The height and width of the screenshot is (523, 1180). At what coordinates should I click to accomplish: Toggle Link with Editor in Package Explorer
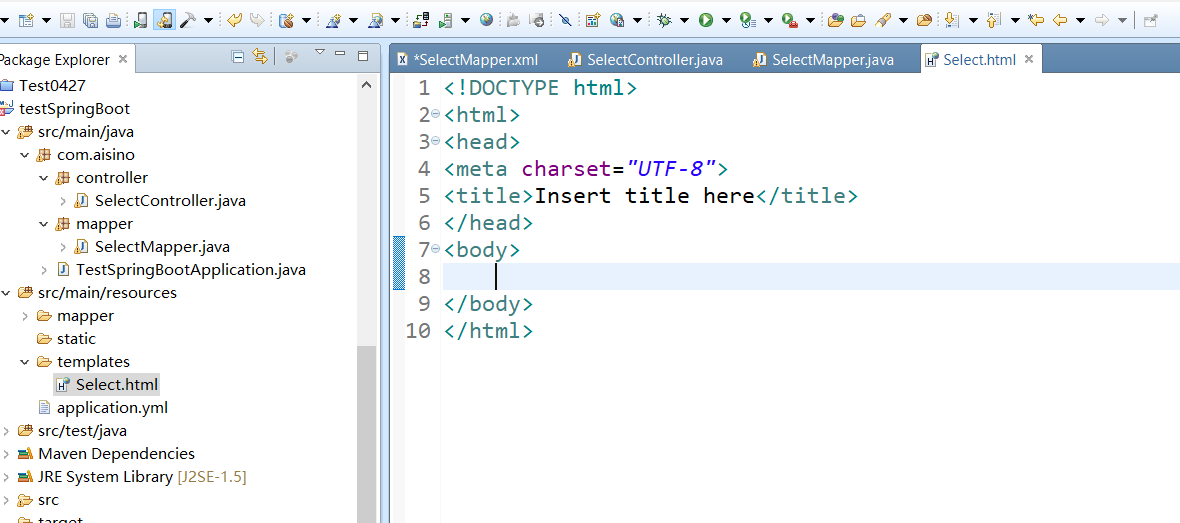pyautogui.click(x=260, y=56)
